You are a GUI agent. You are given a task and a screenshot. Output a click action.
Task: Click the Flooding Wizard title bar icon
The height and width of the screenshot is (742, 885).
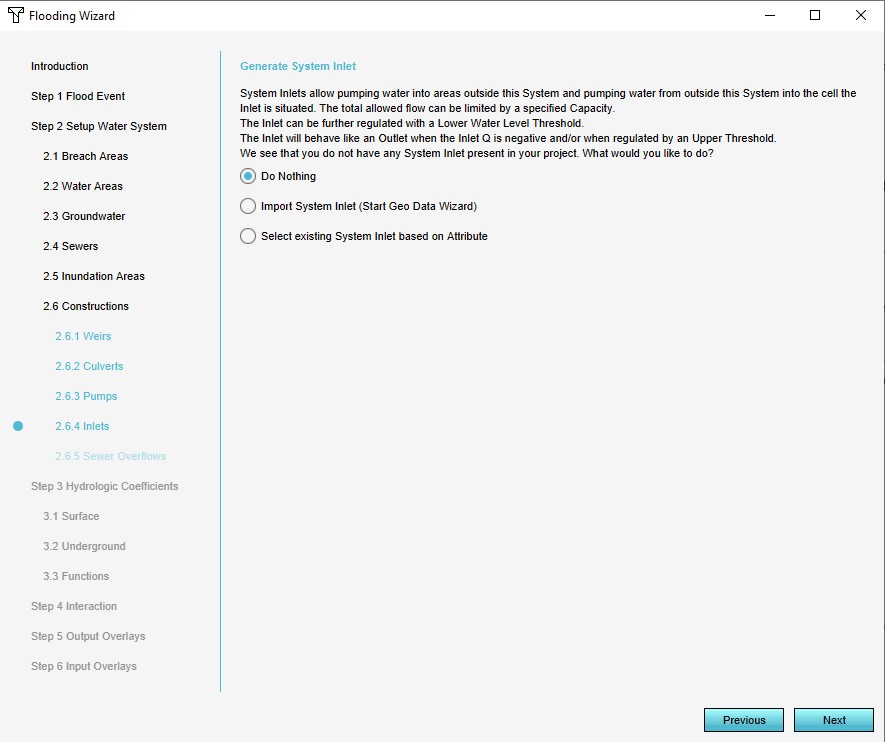point(15,16)
